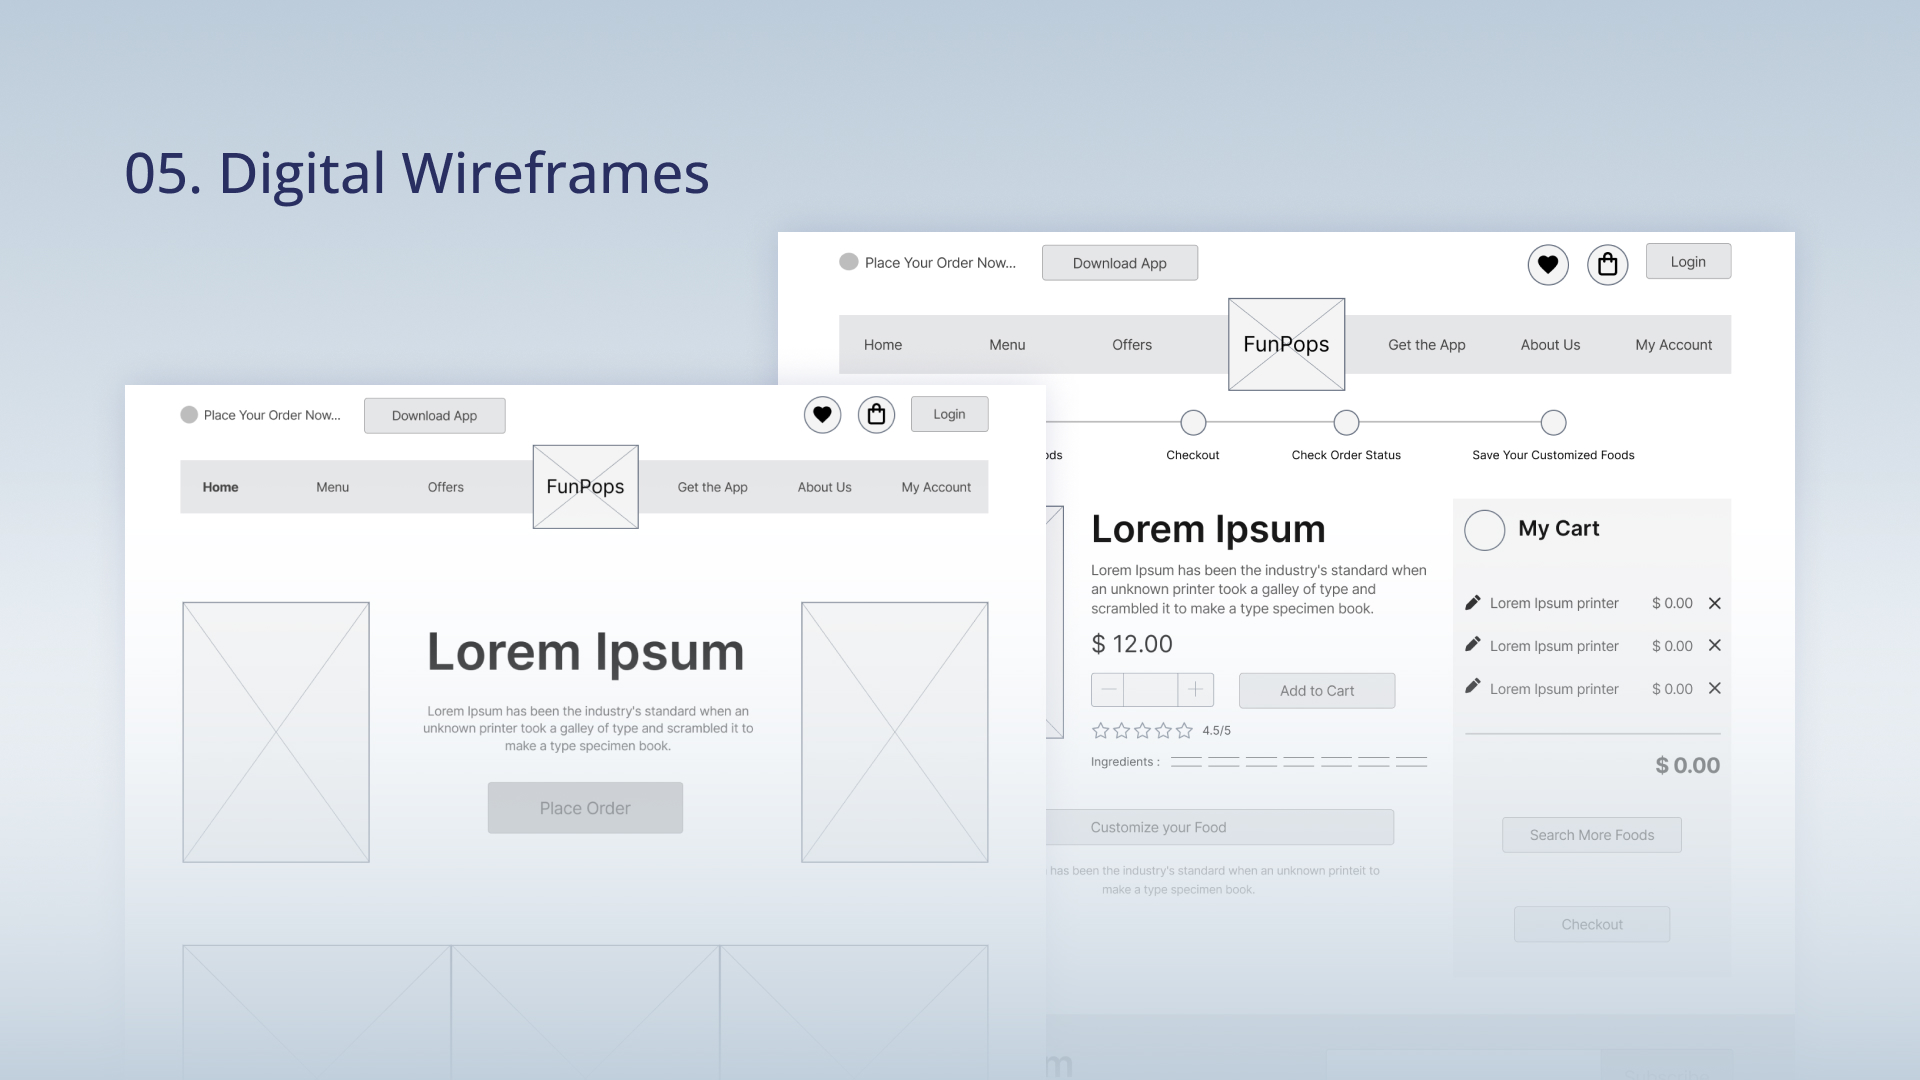Screen dimensions: 1920x1080
Task: Open Offers tab in front wireframe nav
Action: coord(446,487)
